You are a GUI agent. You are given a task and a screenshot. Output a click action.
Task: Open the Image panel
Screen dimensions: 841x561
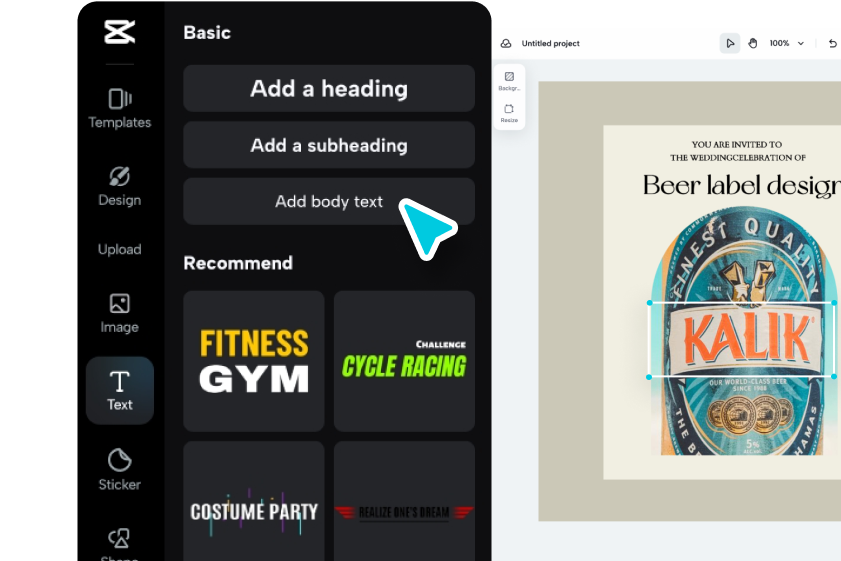(120, 313)
